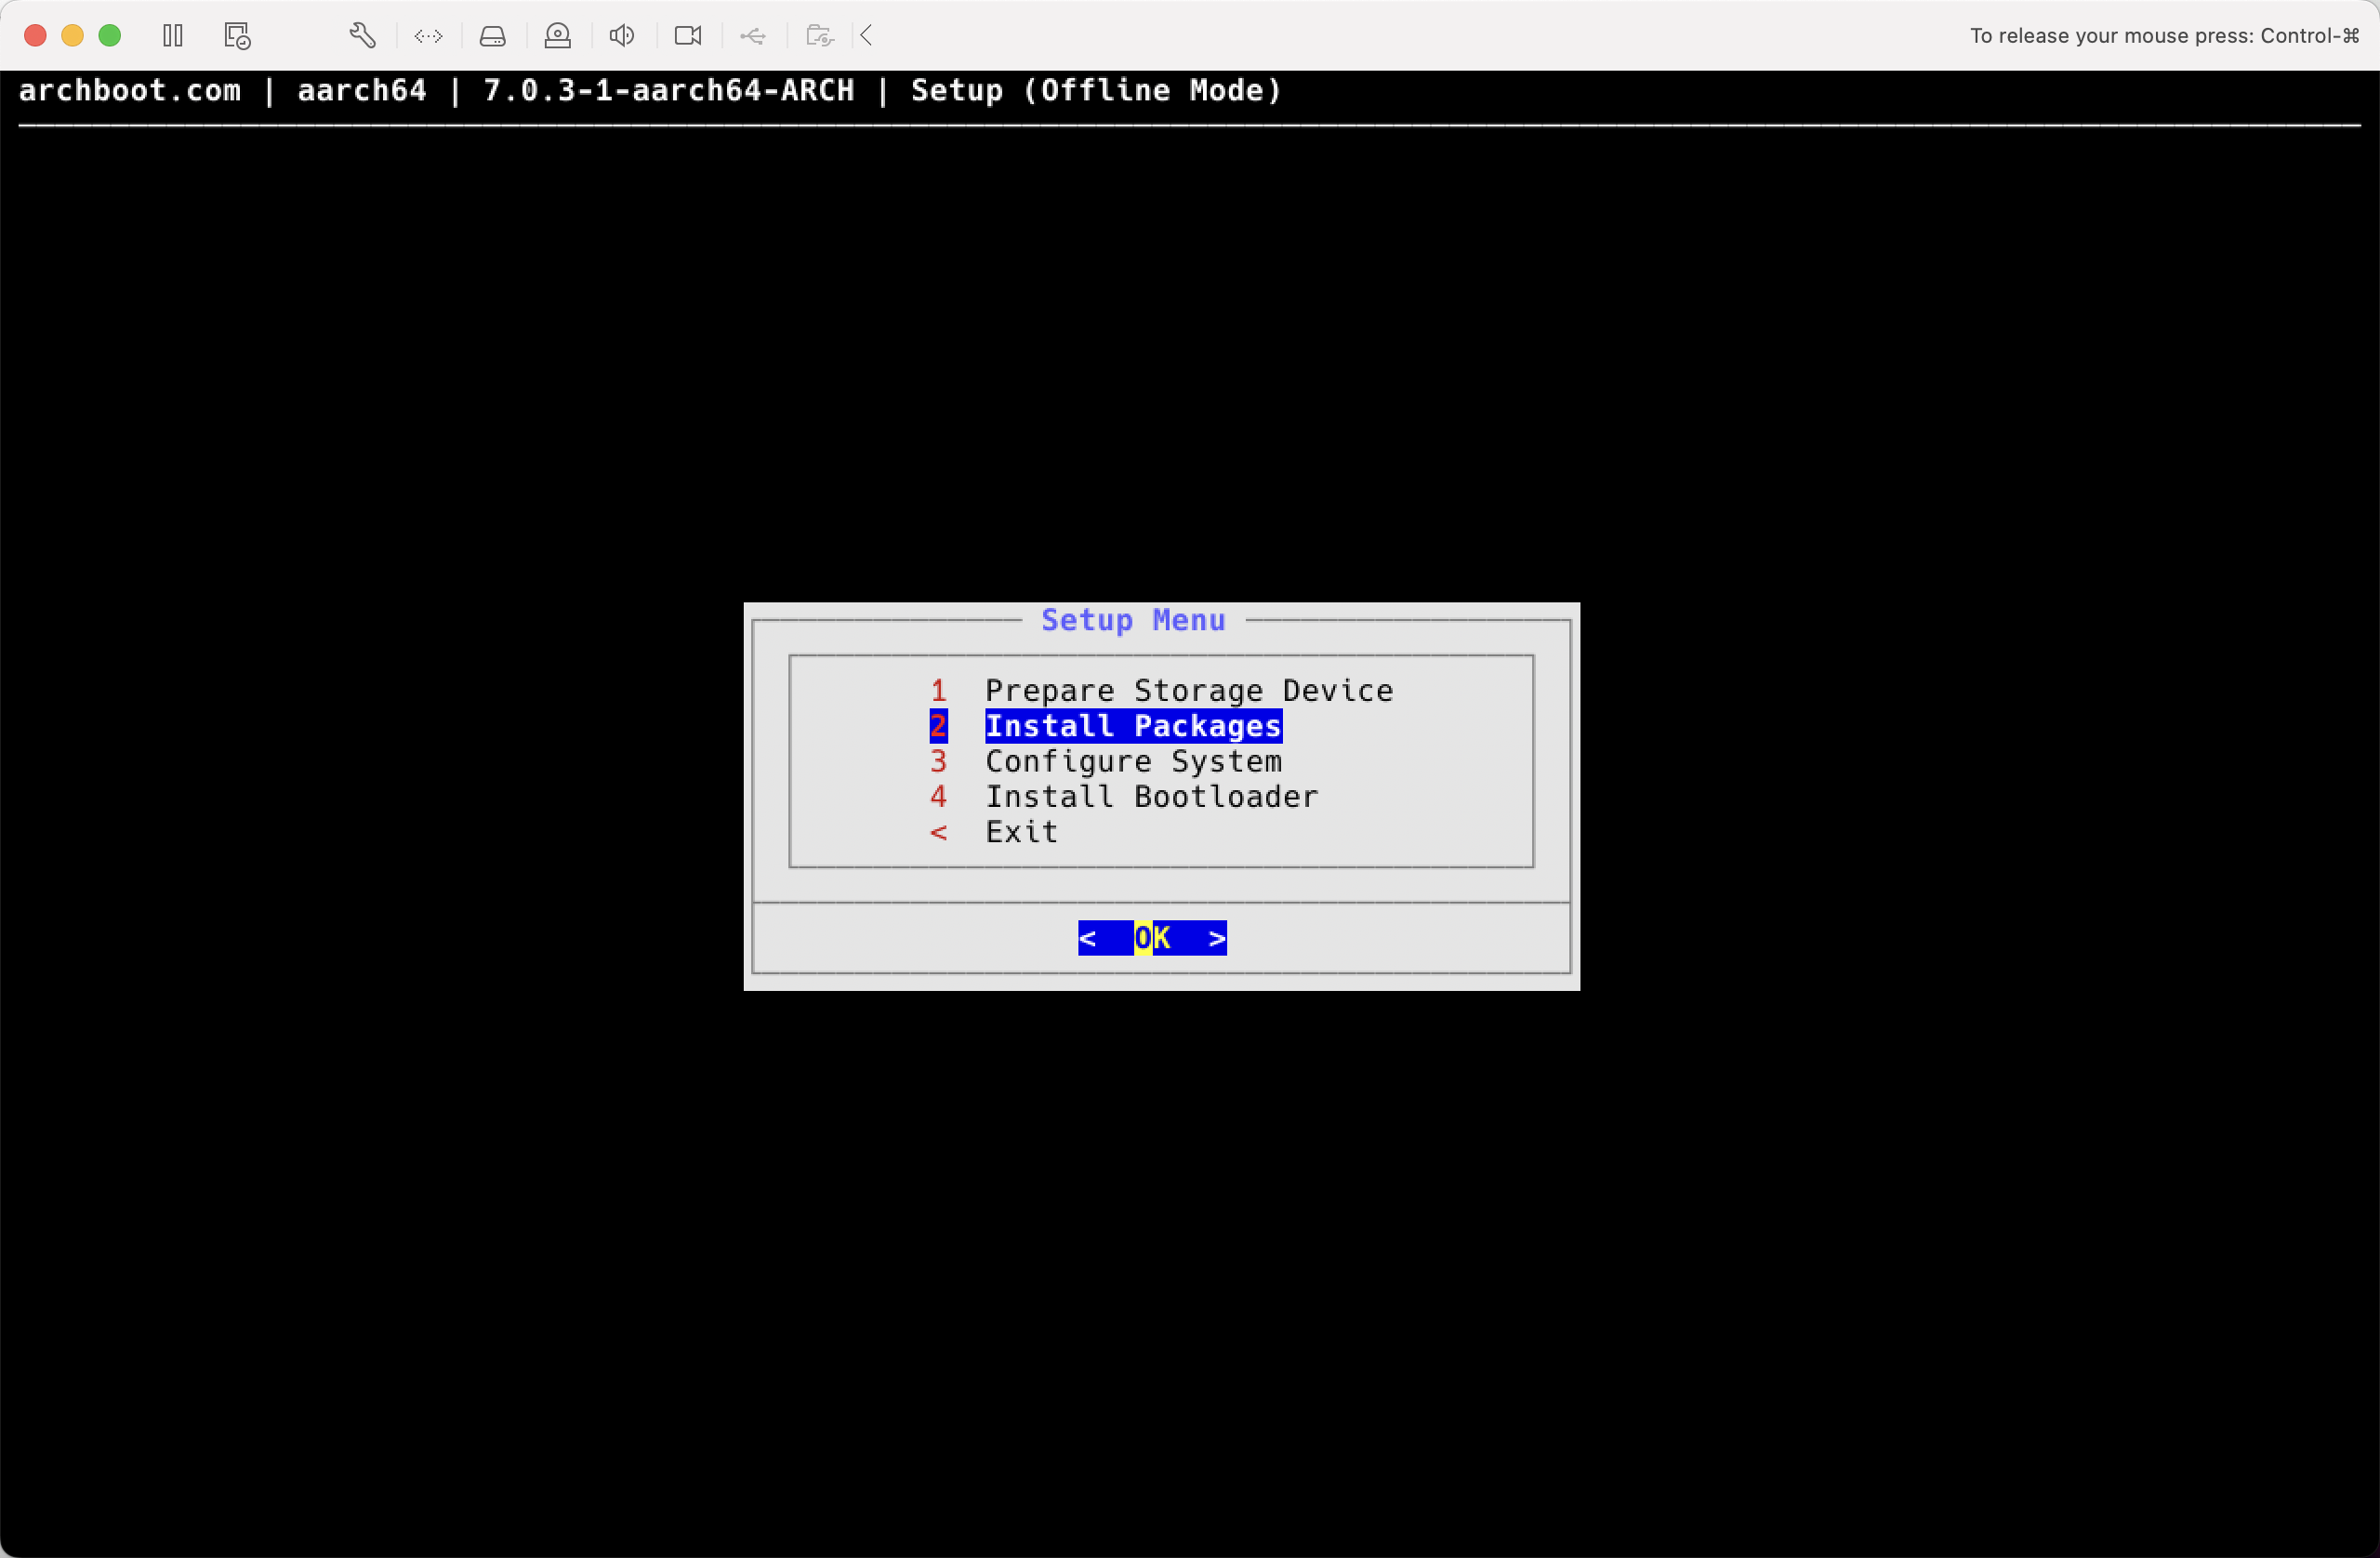Click the sound speaker icon
The image size is (2380, 1558).
(x=622, y=36)
